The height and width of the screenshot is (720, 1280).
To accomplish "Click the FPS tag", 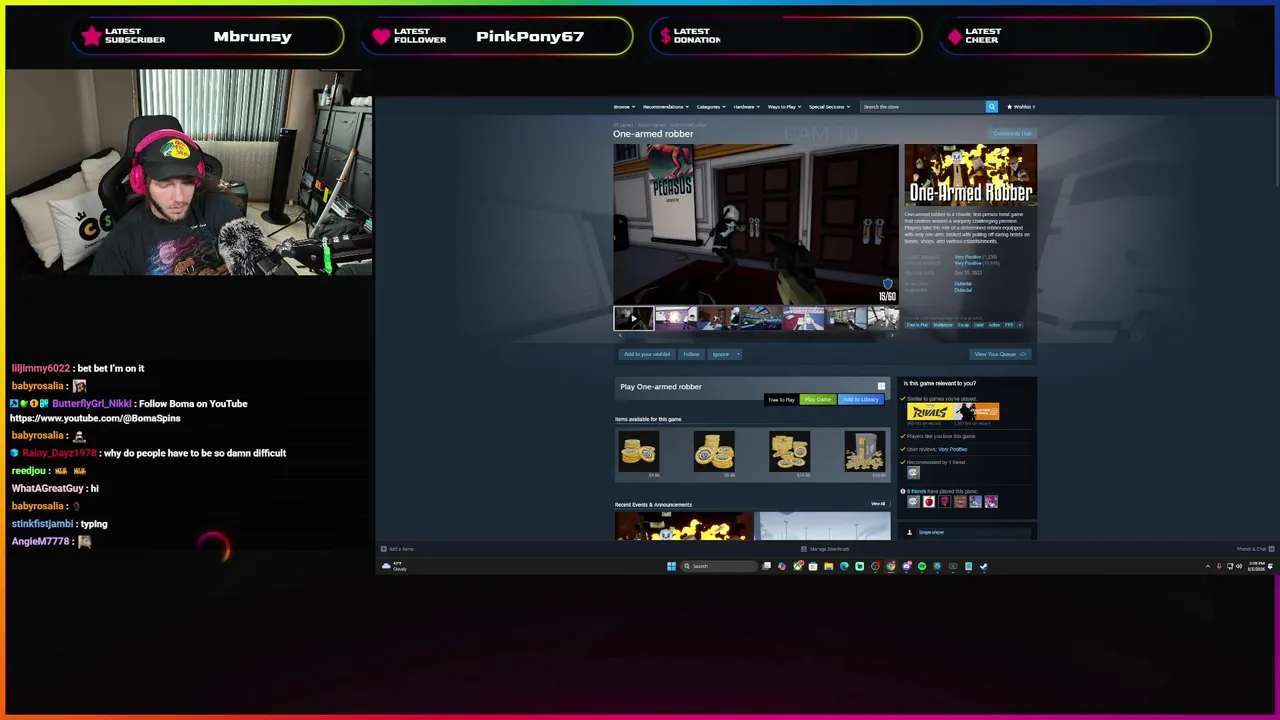I will pyautogui.click(x=1009, y=325).
